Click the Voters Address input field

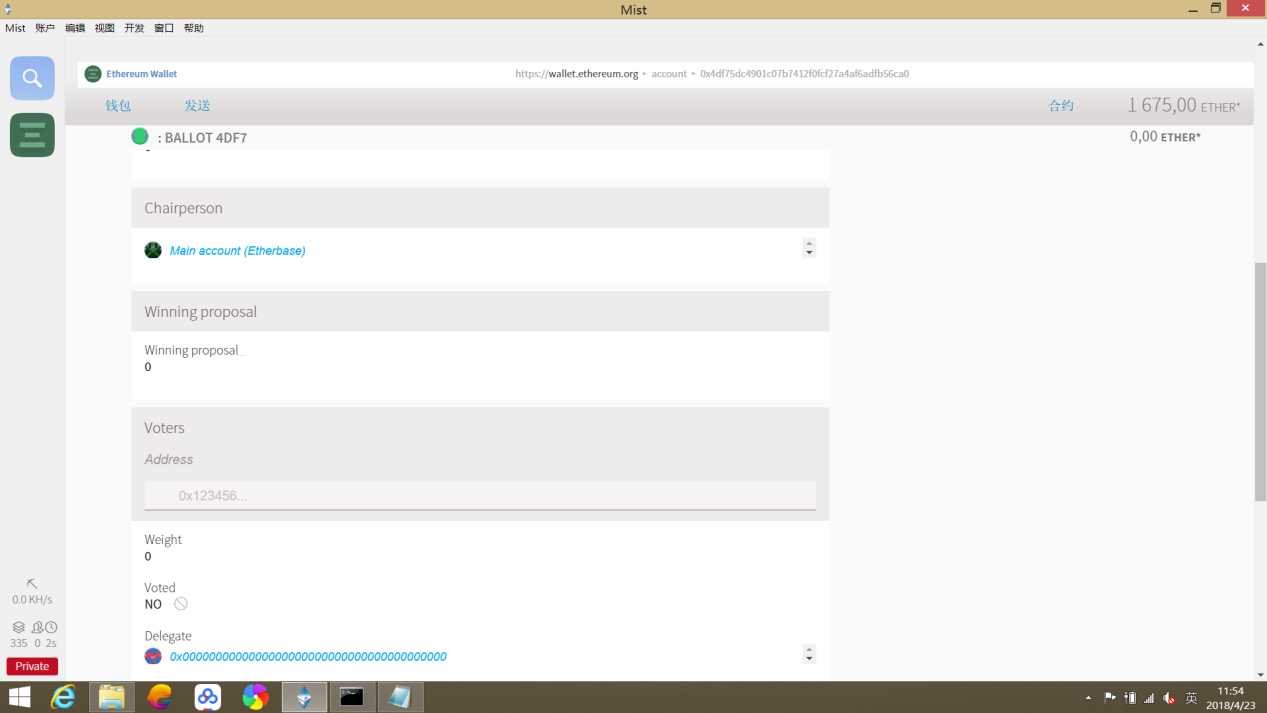[x=480, y=495]
